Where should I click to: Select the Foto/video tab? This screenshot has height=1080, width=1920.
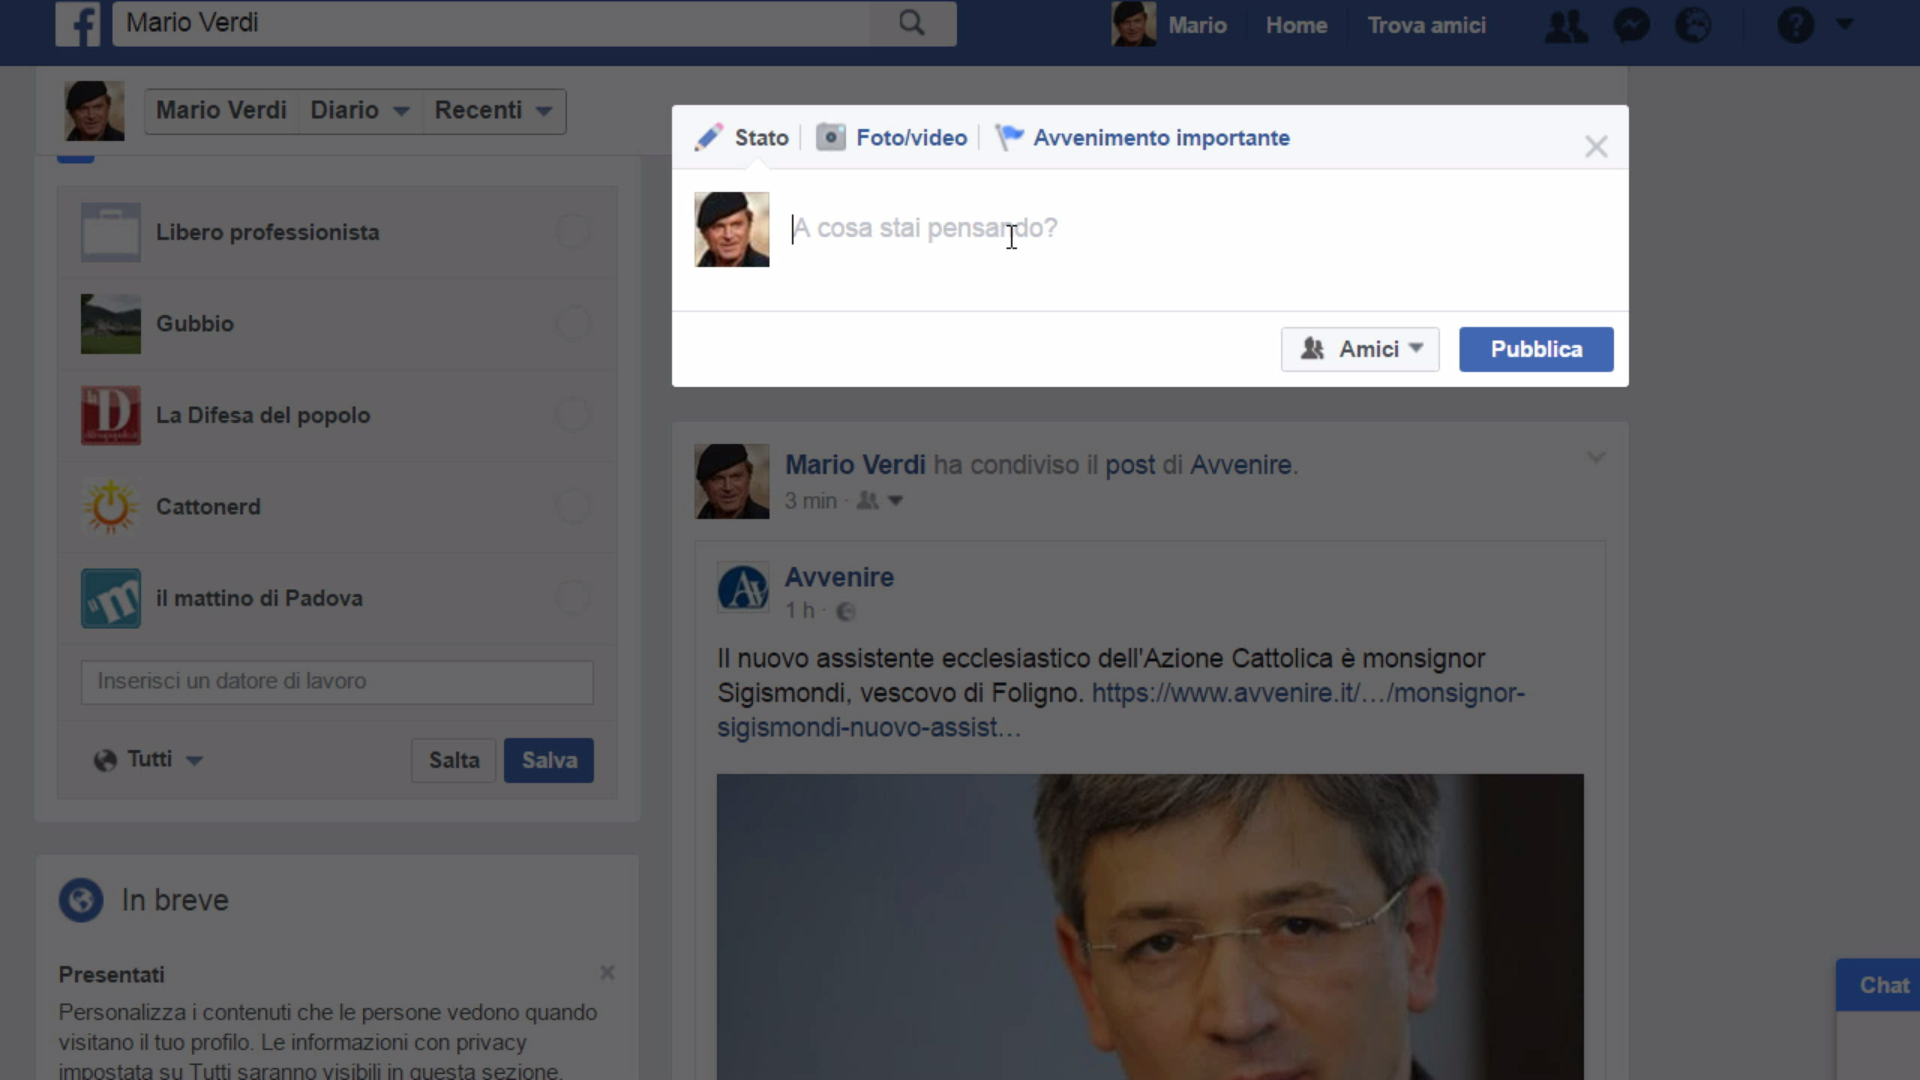pos(892,137)
